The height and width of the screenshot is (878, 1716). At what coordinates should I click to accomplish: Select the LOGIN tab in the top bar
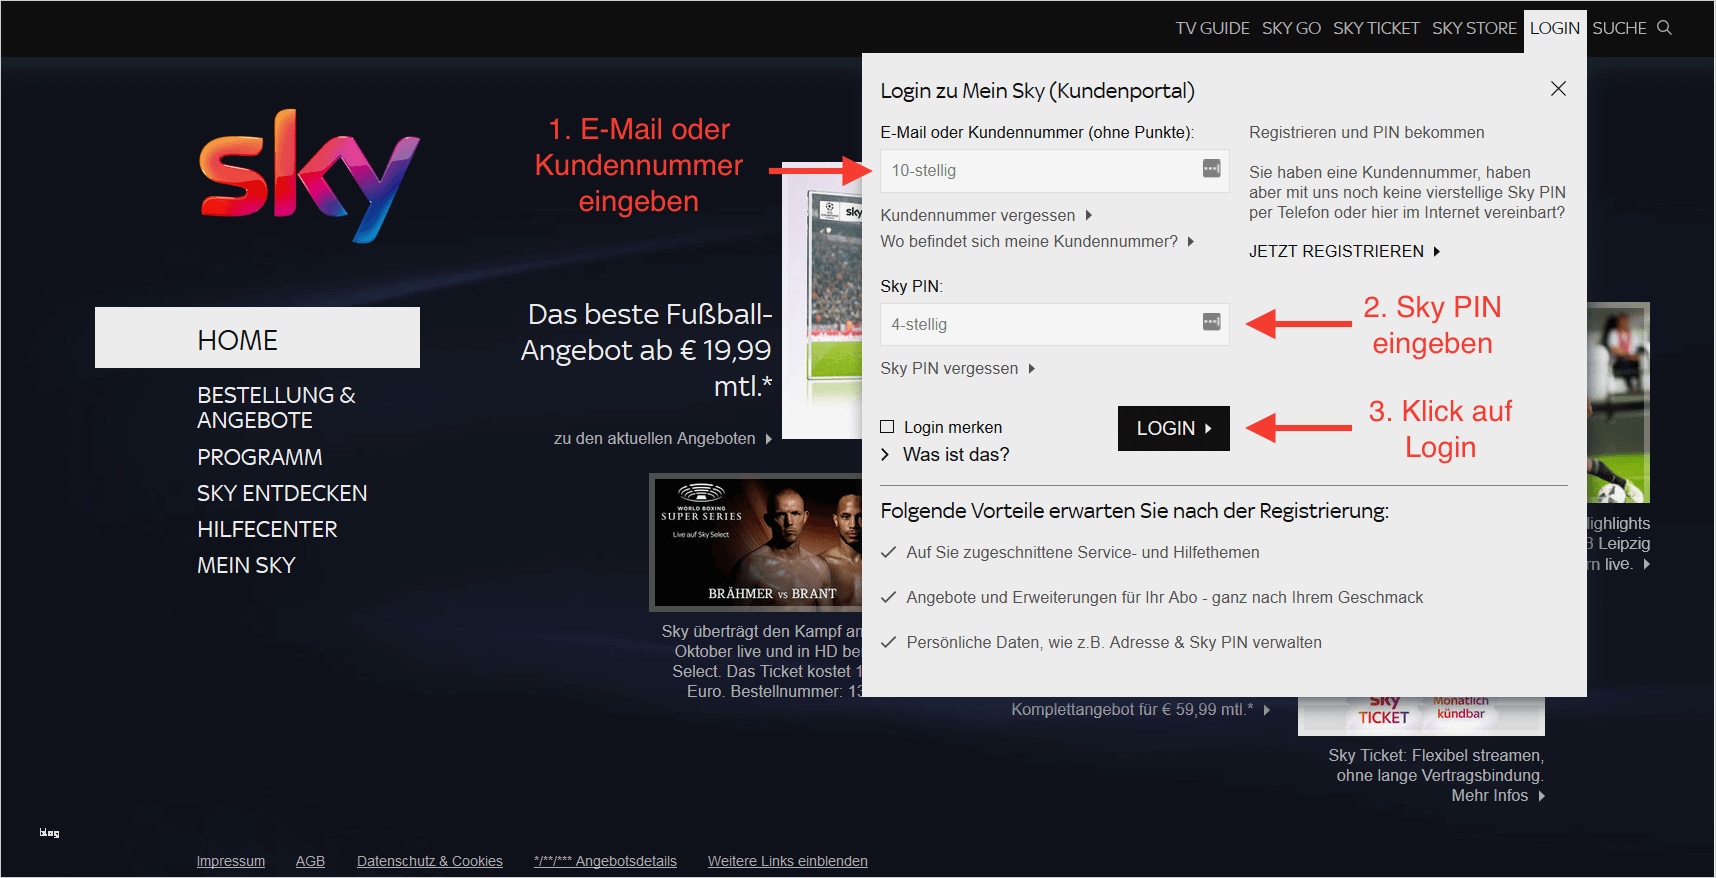[1555, 28]
